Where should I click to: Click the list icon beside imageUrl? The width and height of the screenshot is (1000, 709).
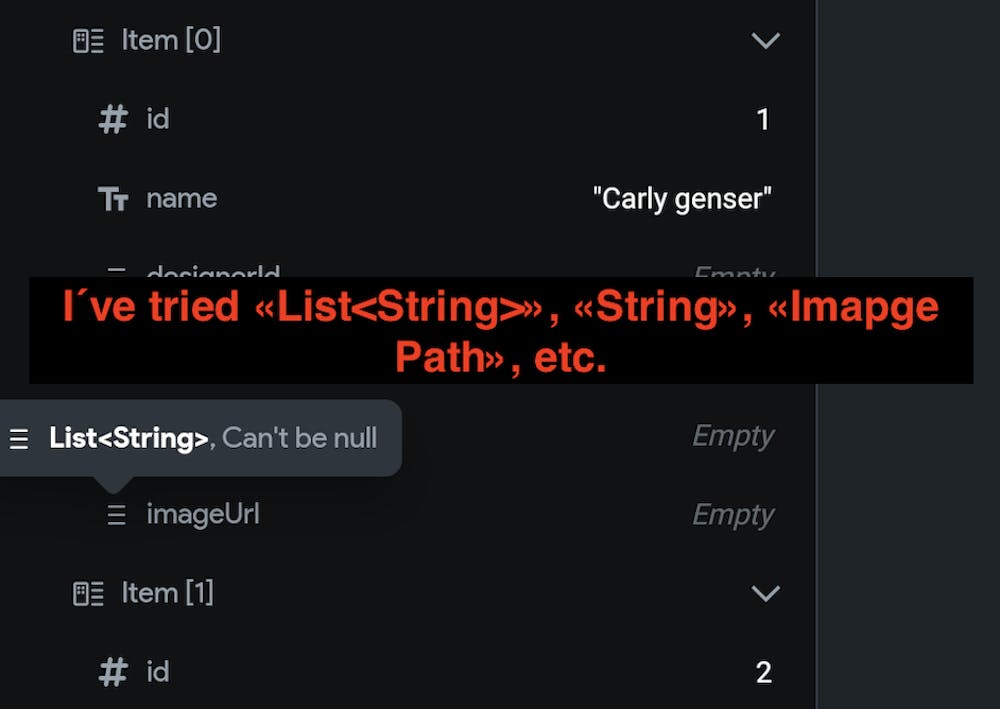117,515
